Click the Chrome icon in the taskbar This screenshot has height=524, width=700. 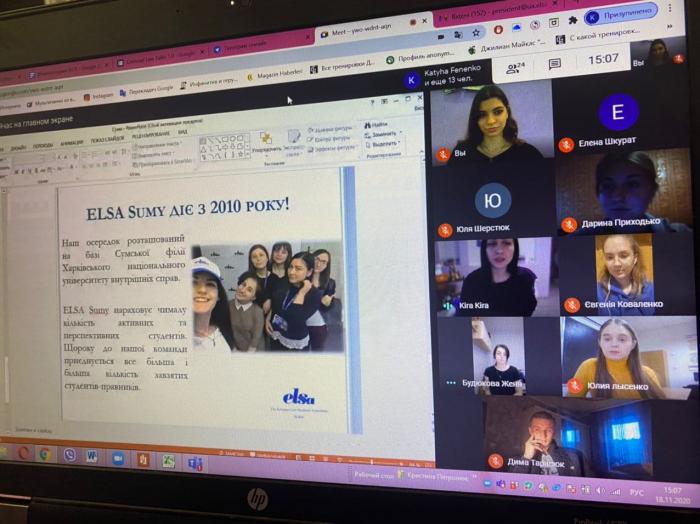[x=46, y=453]
